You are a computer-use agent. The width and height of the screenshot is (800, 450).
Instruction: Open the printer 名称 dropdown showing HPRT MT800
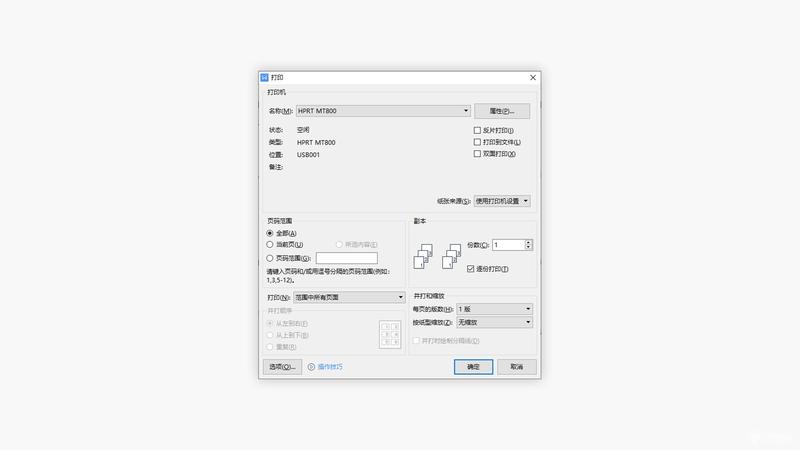coord(383,111)
